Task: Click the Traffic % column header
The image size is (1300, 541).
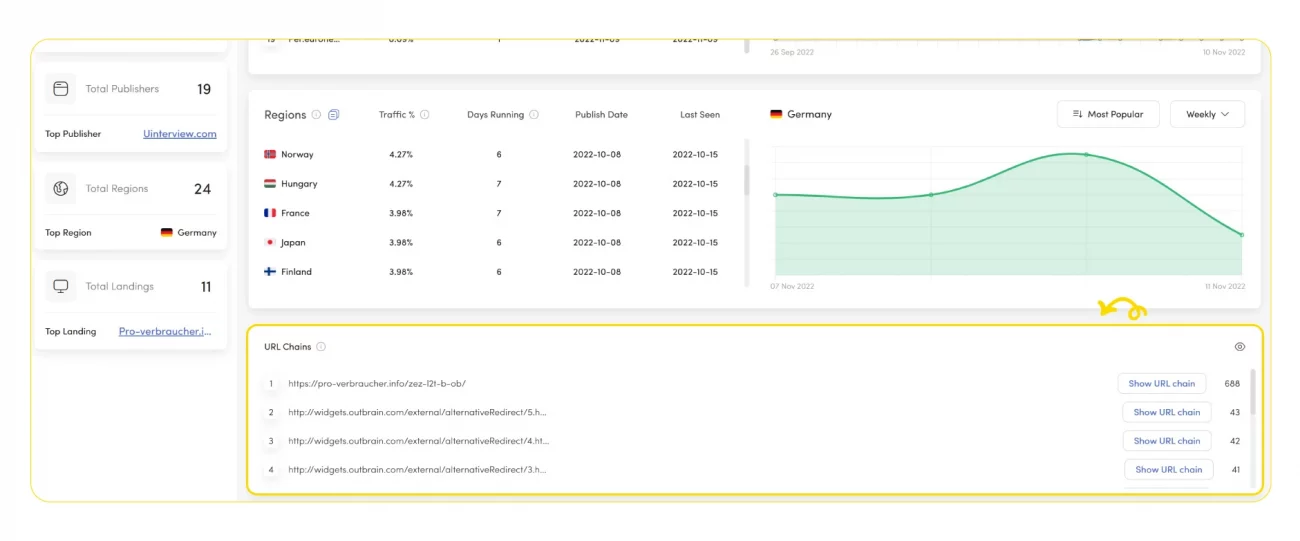Action: pyautogui.click(x=397, y=115)
